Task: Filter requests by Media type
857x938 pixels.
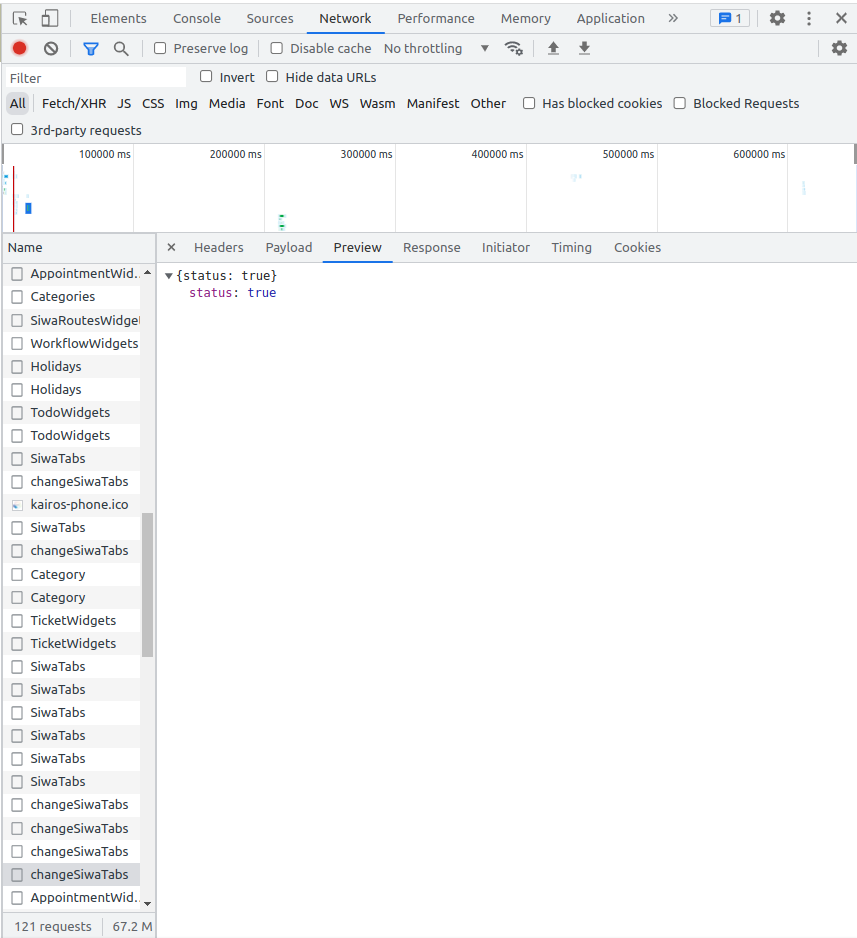Action: [x=227, y=103]
